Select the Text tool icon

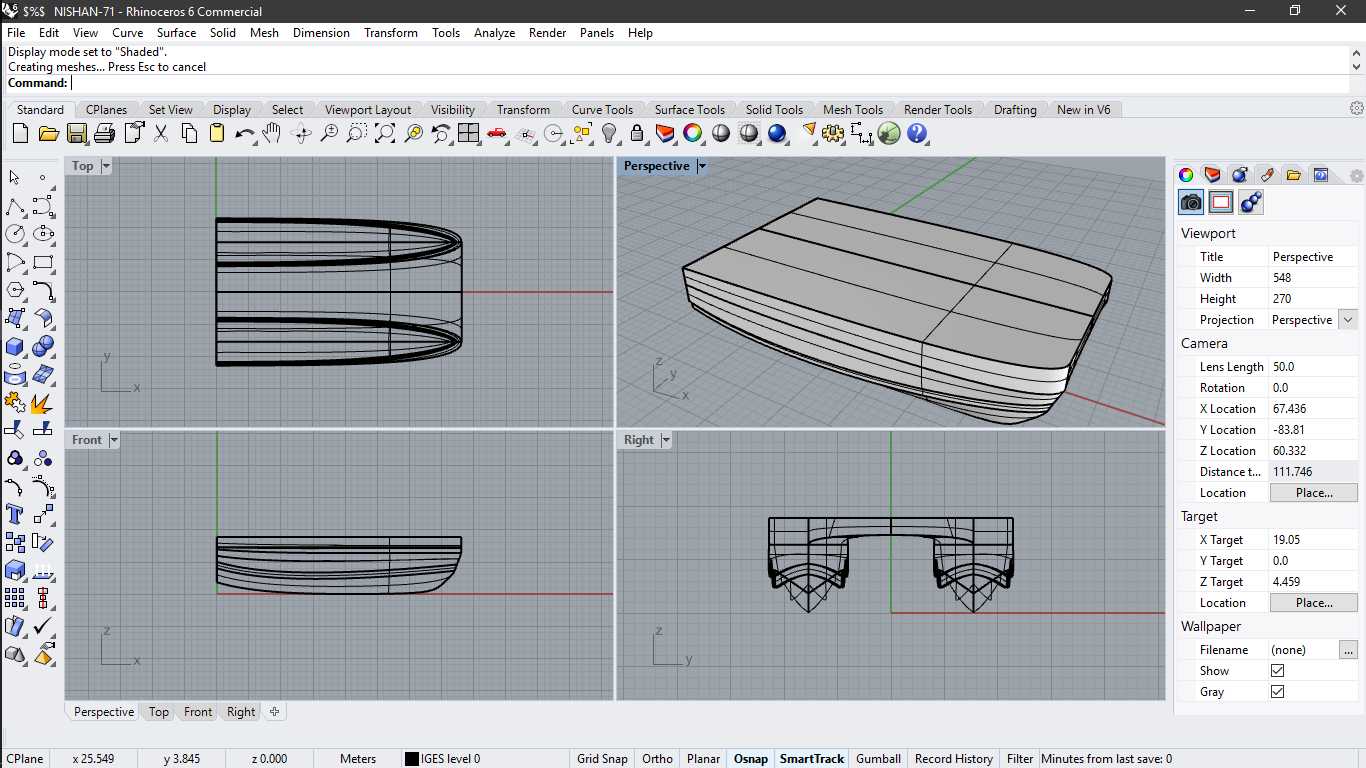click(15, 514)
